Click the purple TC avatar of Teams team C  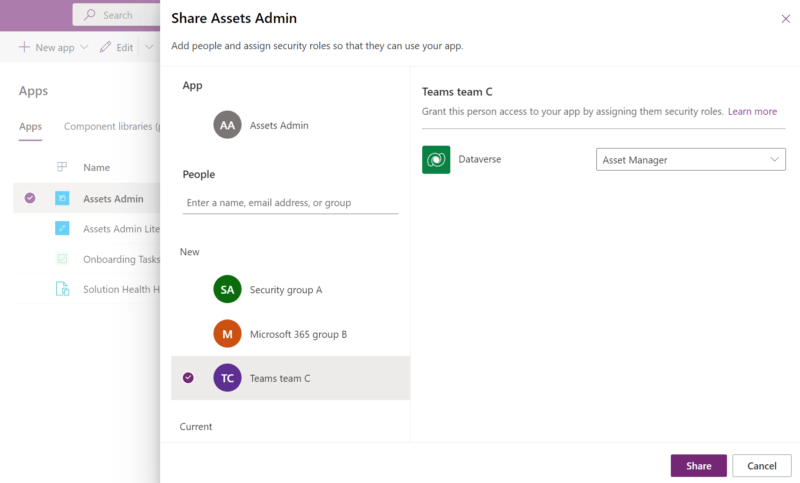227,378
